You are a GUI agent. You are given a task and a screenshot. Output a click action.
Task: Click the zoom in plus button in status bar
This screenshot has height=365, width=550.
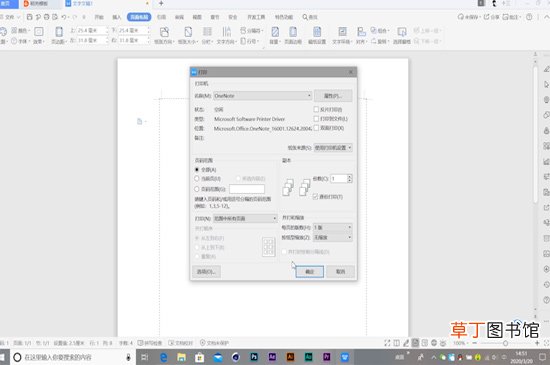pyautogui.click(x=537, y=343)
